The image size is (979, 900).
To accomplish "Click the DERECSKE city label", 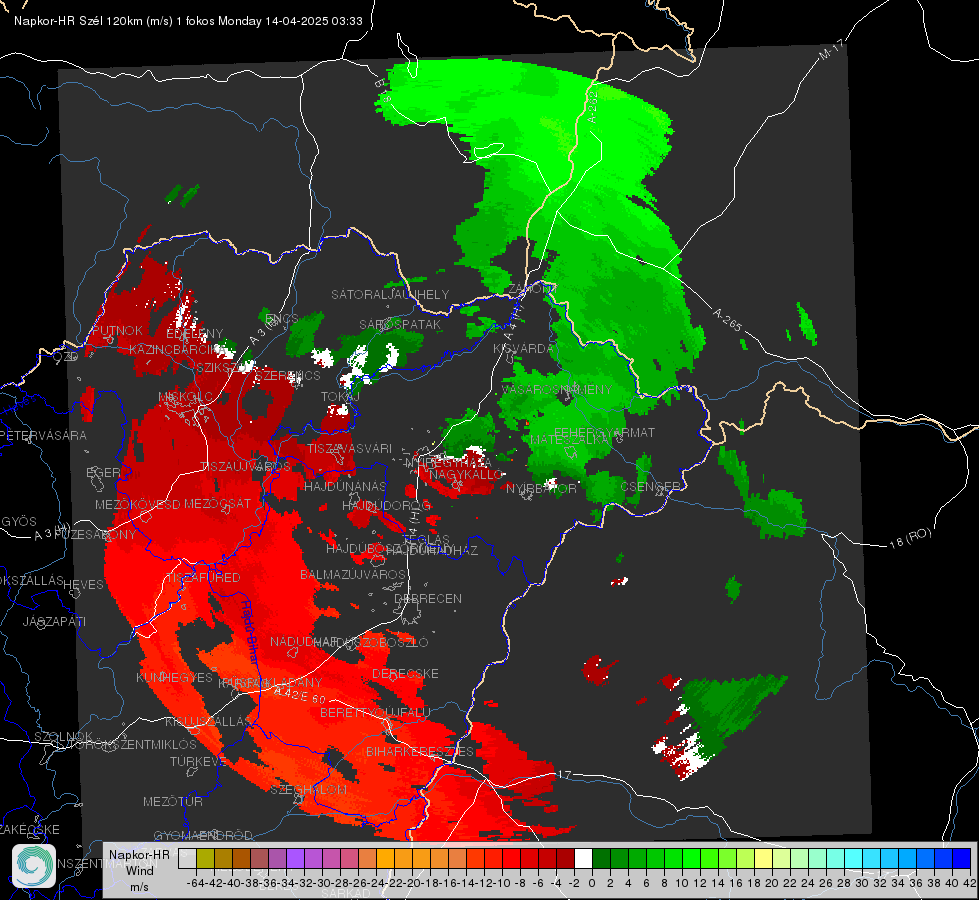I will coord(405,674).
